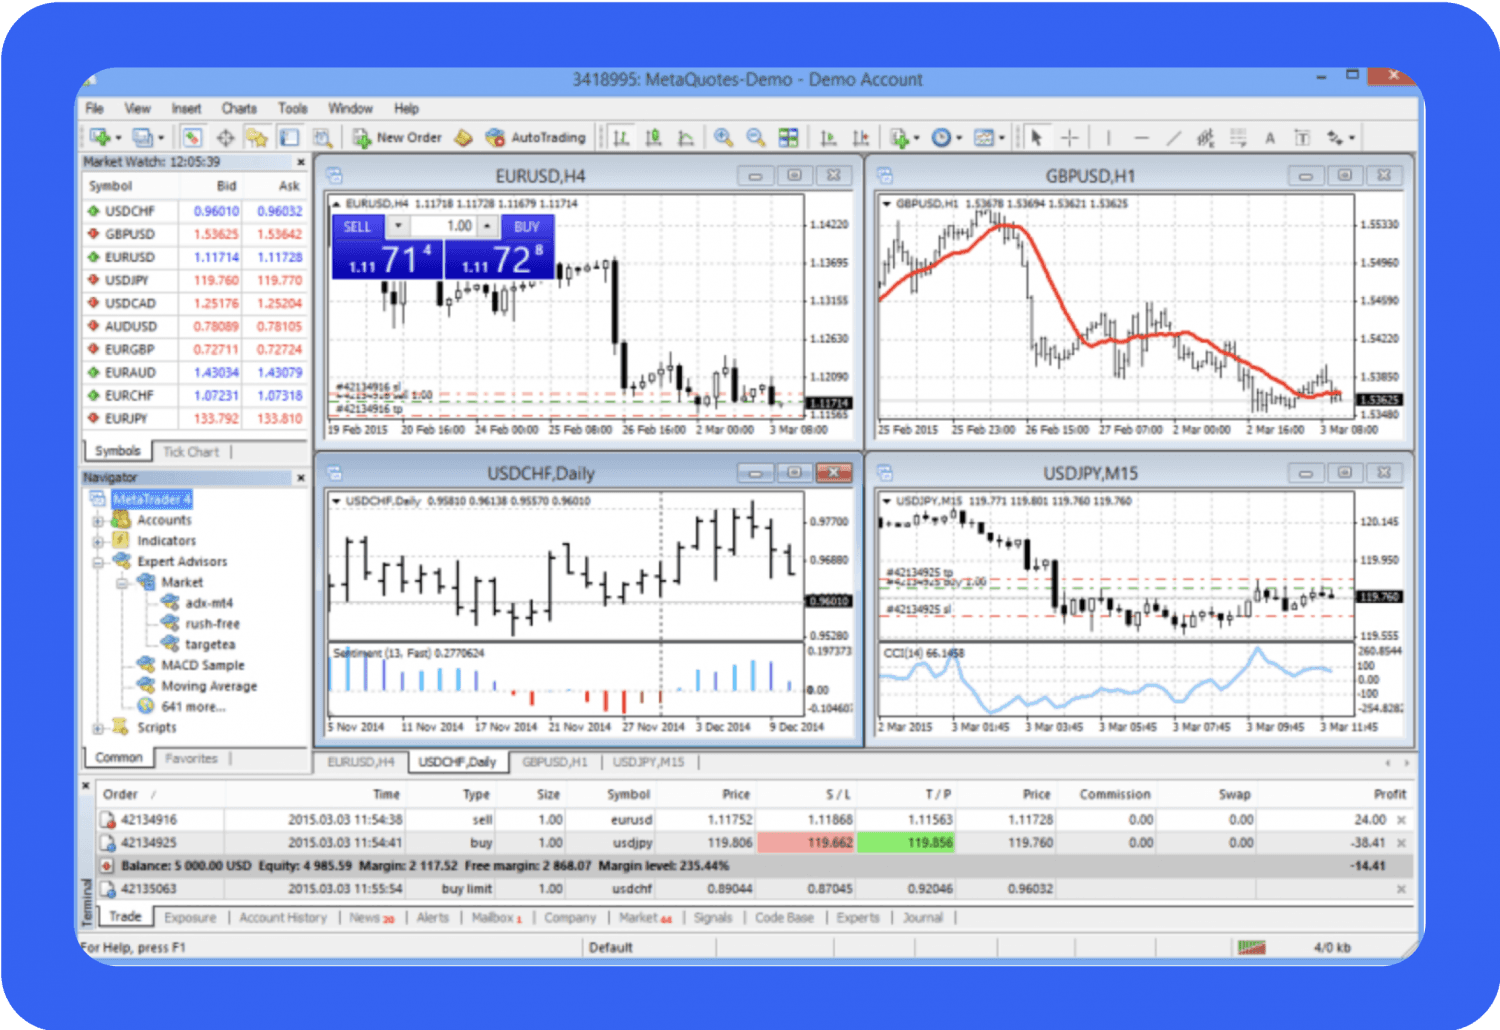Screen dimensions: 1500x1030
Task: Select the Crosshair tool
Action: 1069,137
